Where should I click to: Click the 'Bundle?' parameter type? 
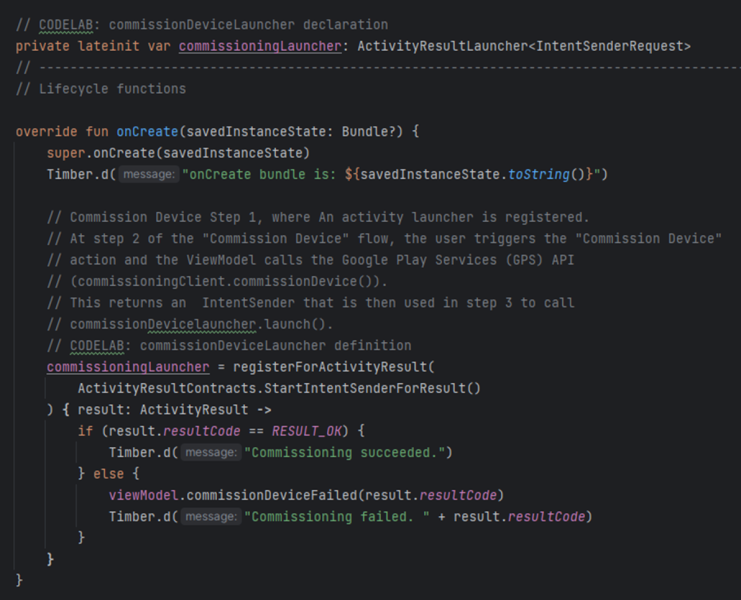pos(369,131)
